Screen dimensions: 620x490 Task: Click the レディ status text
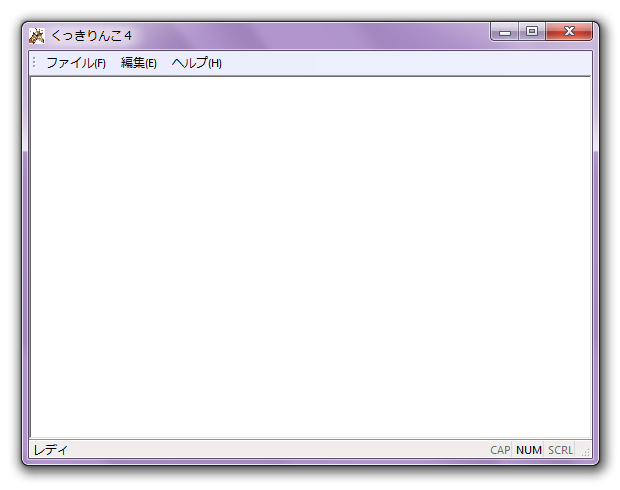pyautogui.click(x=51, y=450)
